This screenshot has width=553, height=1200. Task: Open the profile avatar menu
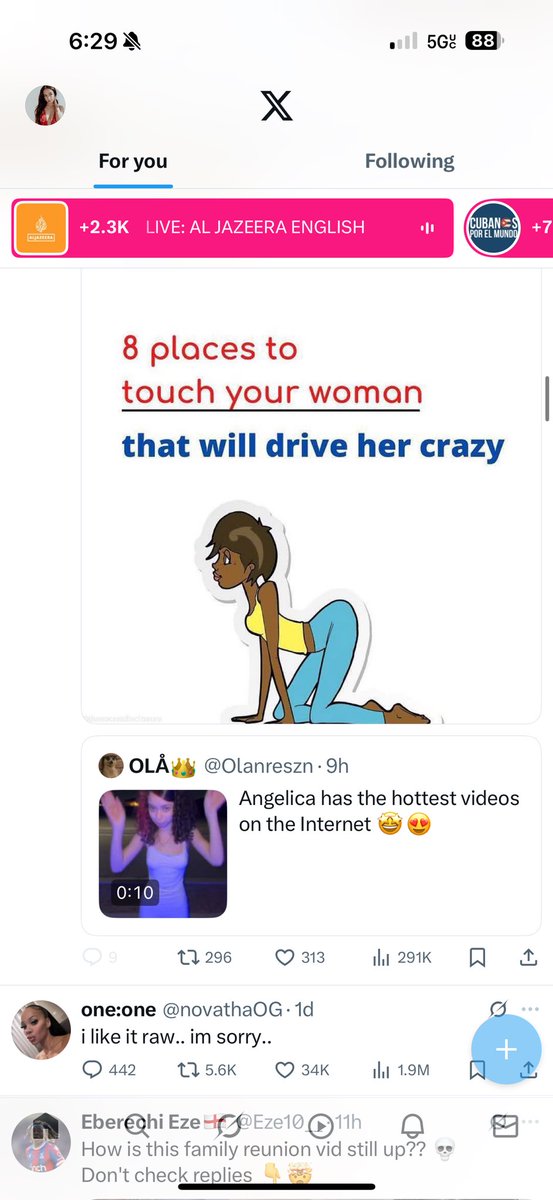click(x=45, y=105)
